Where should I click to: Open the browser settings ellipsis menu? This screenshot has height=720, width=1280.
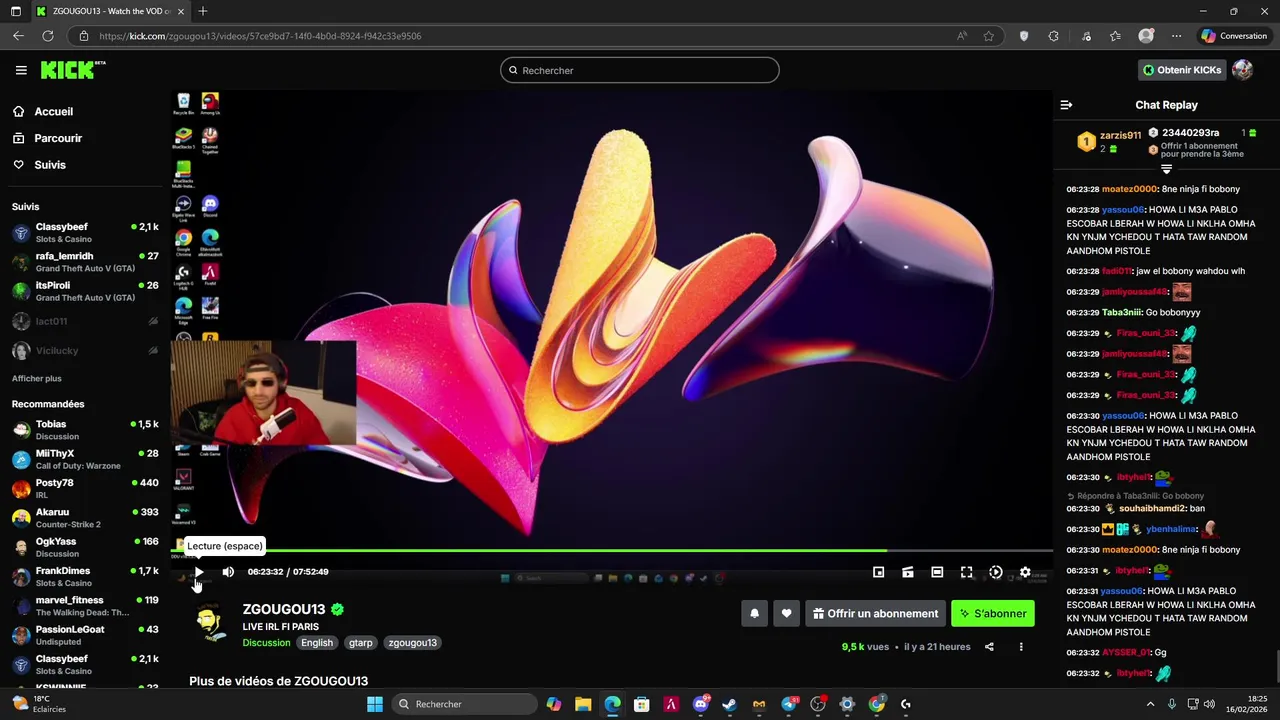pos(1177,36)
